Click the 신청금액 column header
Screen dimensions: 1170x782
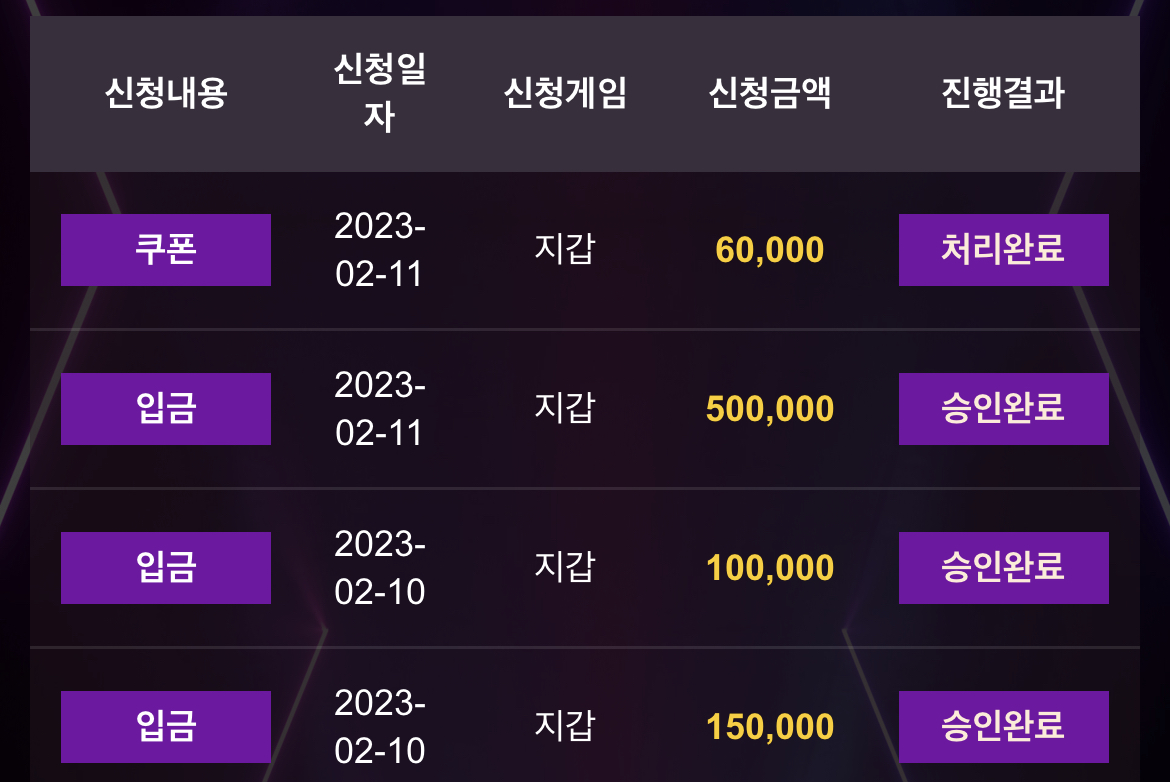769,93
